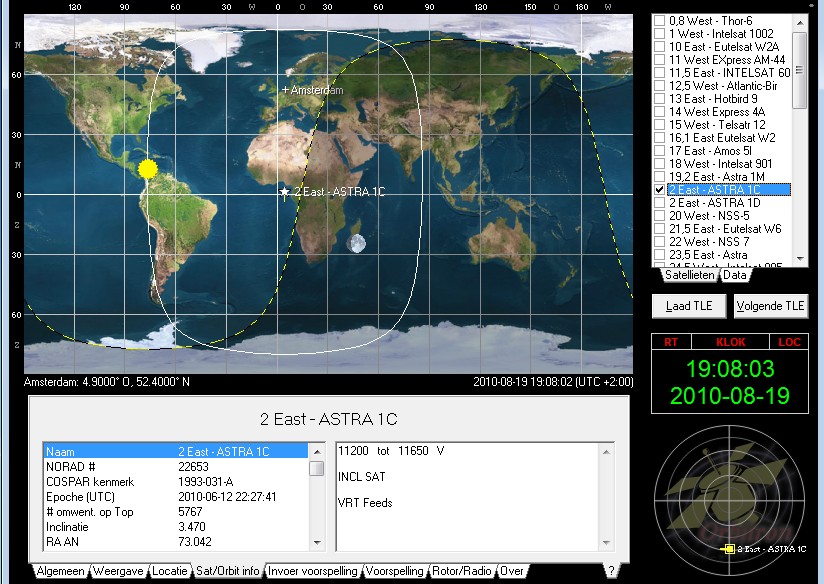This screenshot has width=824, height=584.
Task: Check the 22 West - NSS 7 box
Action: tap(659, 242)
